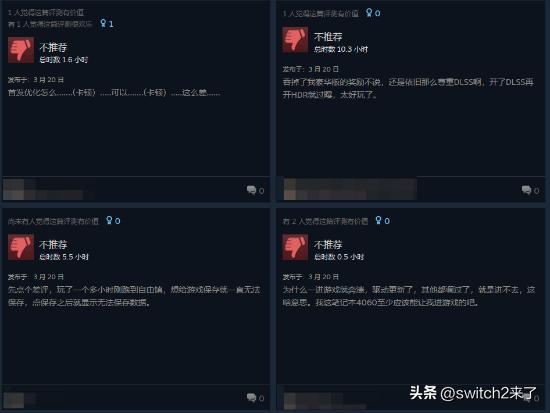Open the 不推荐 title of 10.3 hours review
Screen dimensions: 550x413
pos(328,36)
